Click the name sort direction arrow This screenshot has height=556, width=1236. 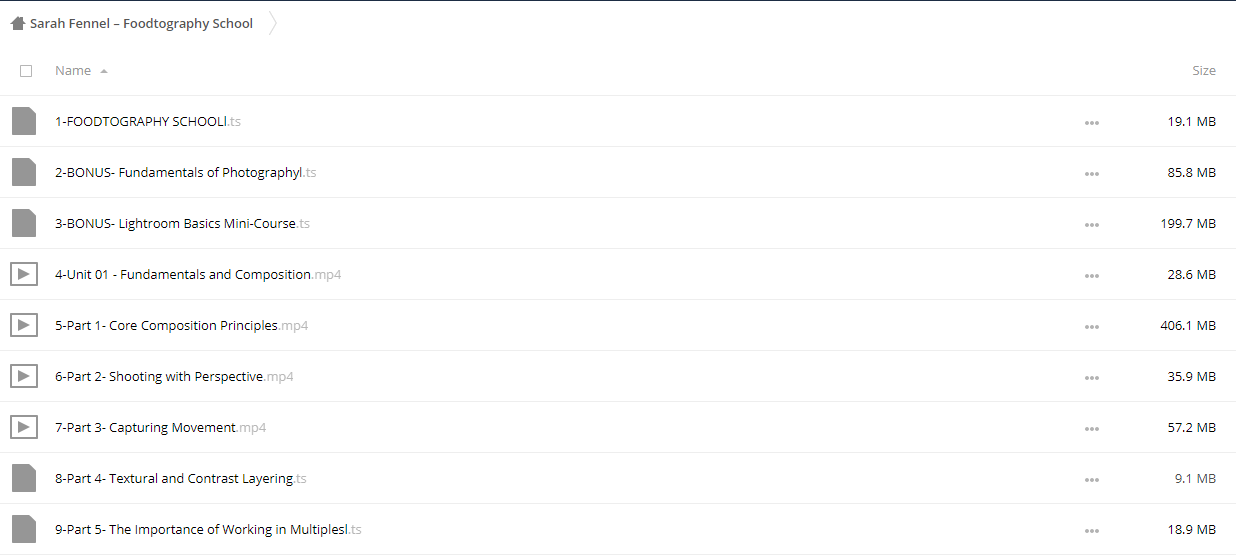(104, 71)
